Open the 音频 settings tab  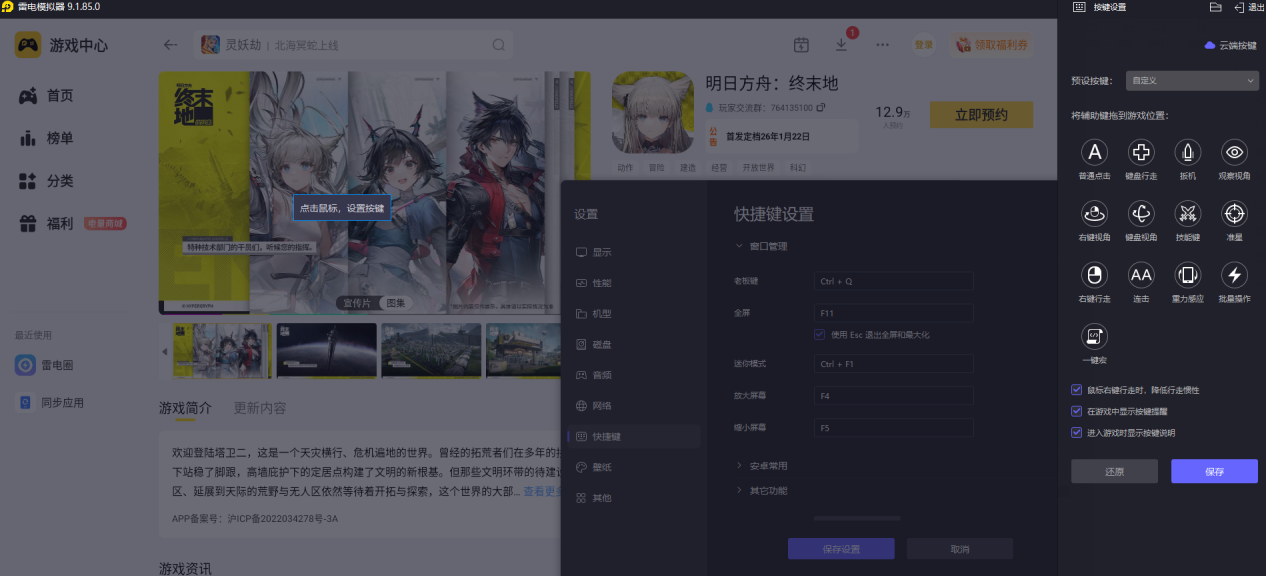click(635, 375)
